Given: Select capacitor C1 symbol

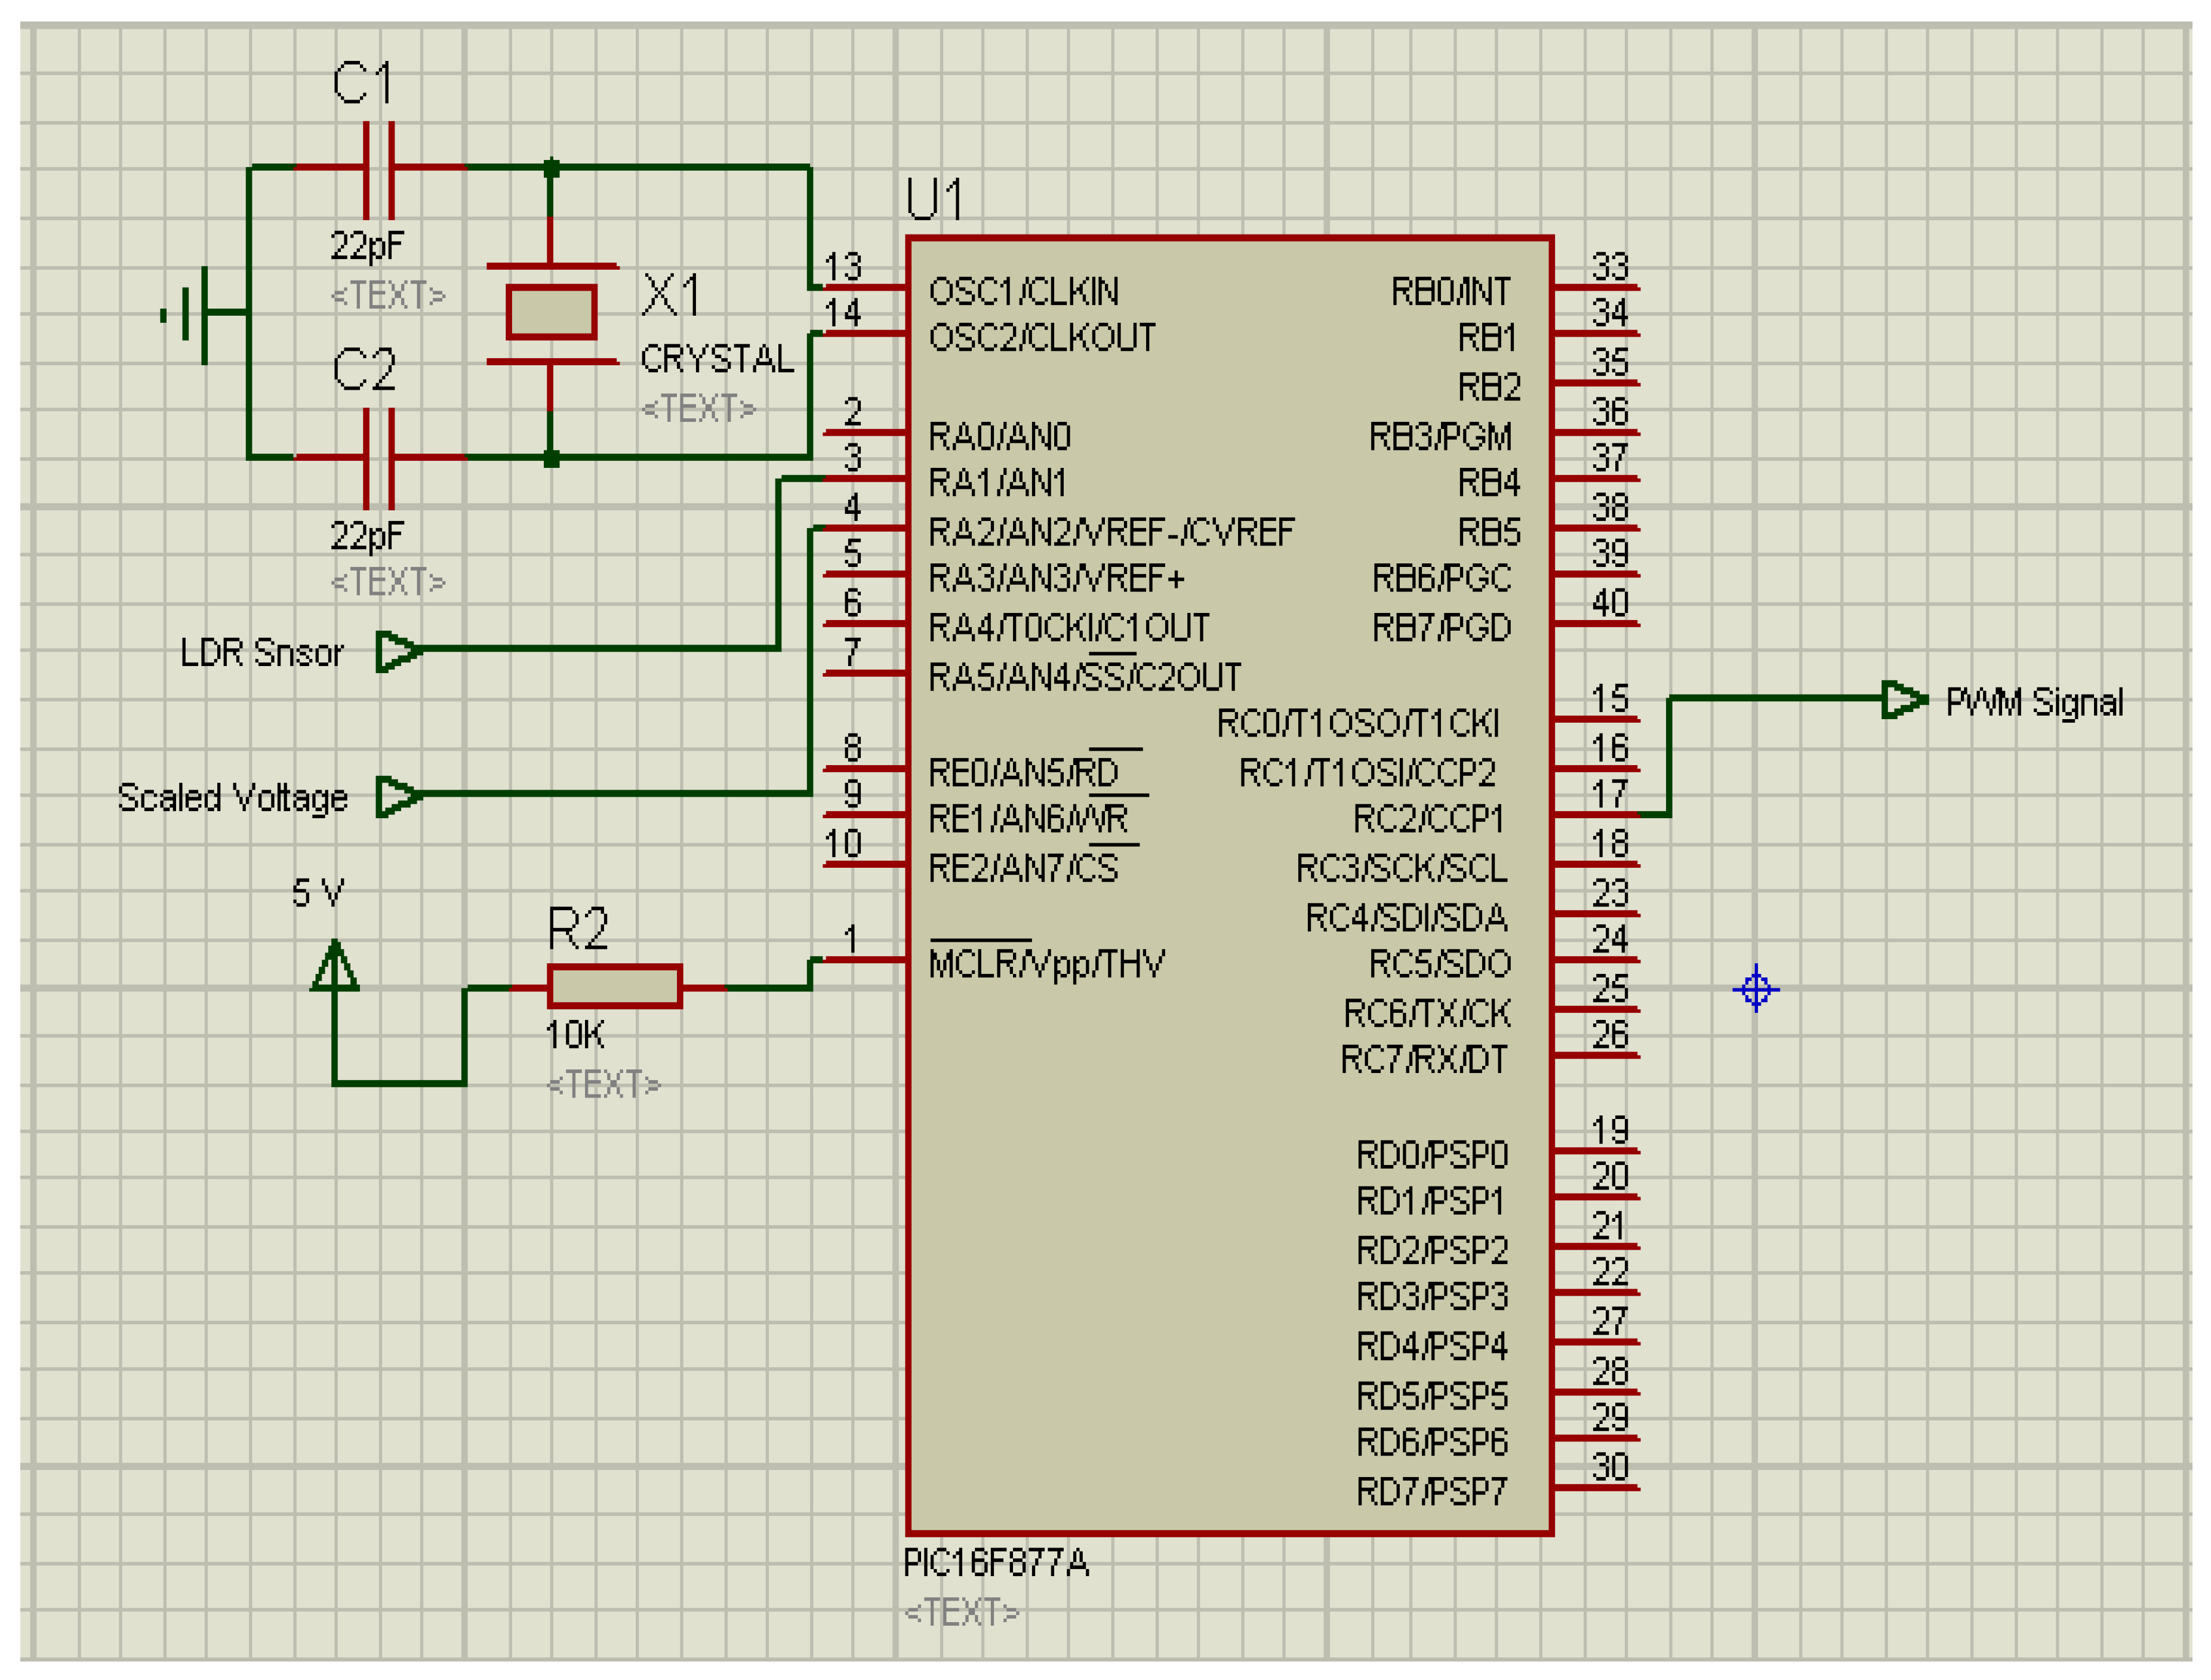Looking at the screenshot, I should (378, 168).
